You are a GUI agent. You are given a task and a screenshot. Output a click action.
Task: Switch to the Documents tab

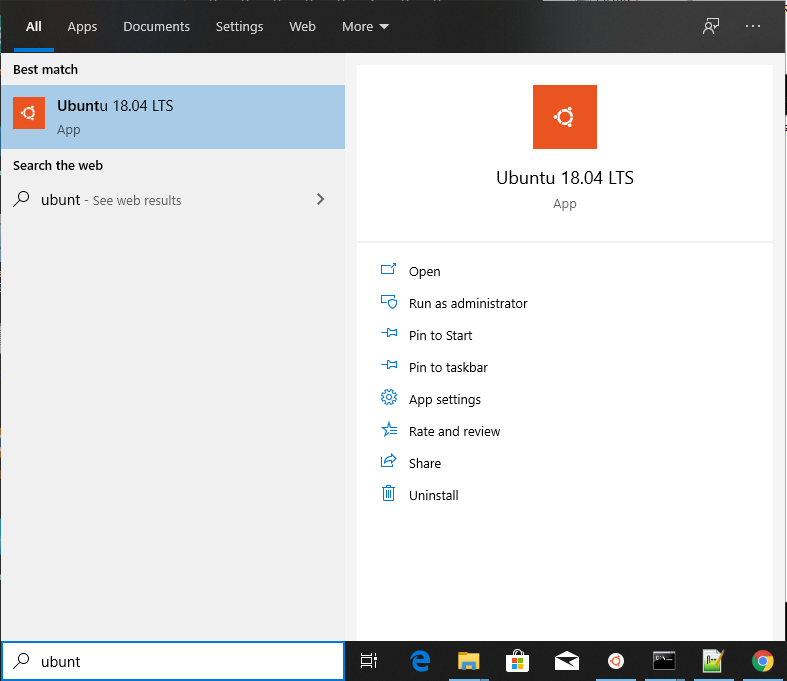(x=156, y=27)
